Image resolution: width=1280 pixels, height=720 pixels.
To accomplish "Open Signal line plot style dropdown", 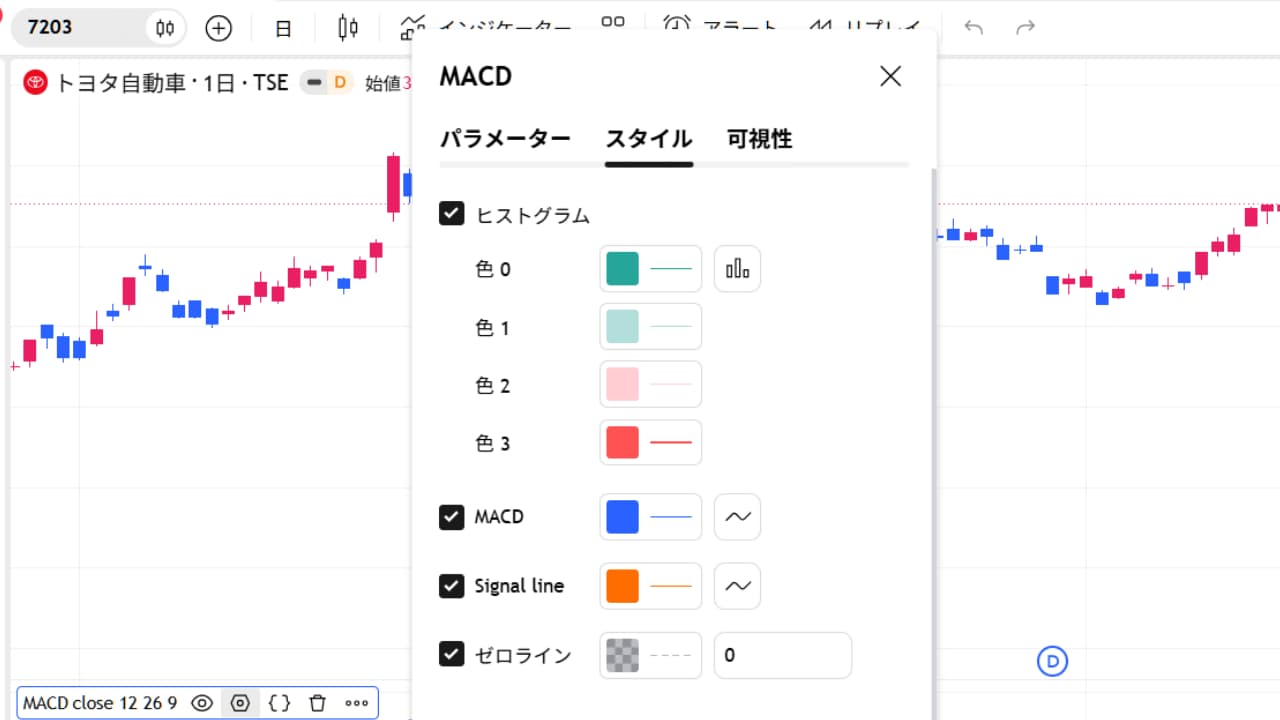I will click(x=737, y=586).
